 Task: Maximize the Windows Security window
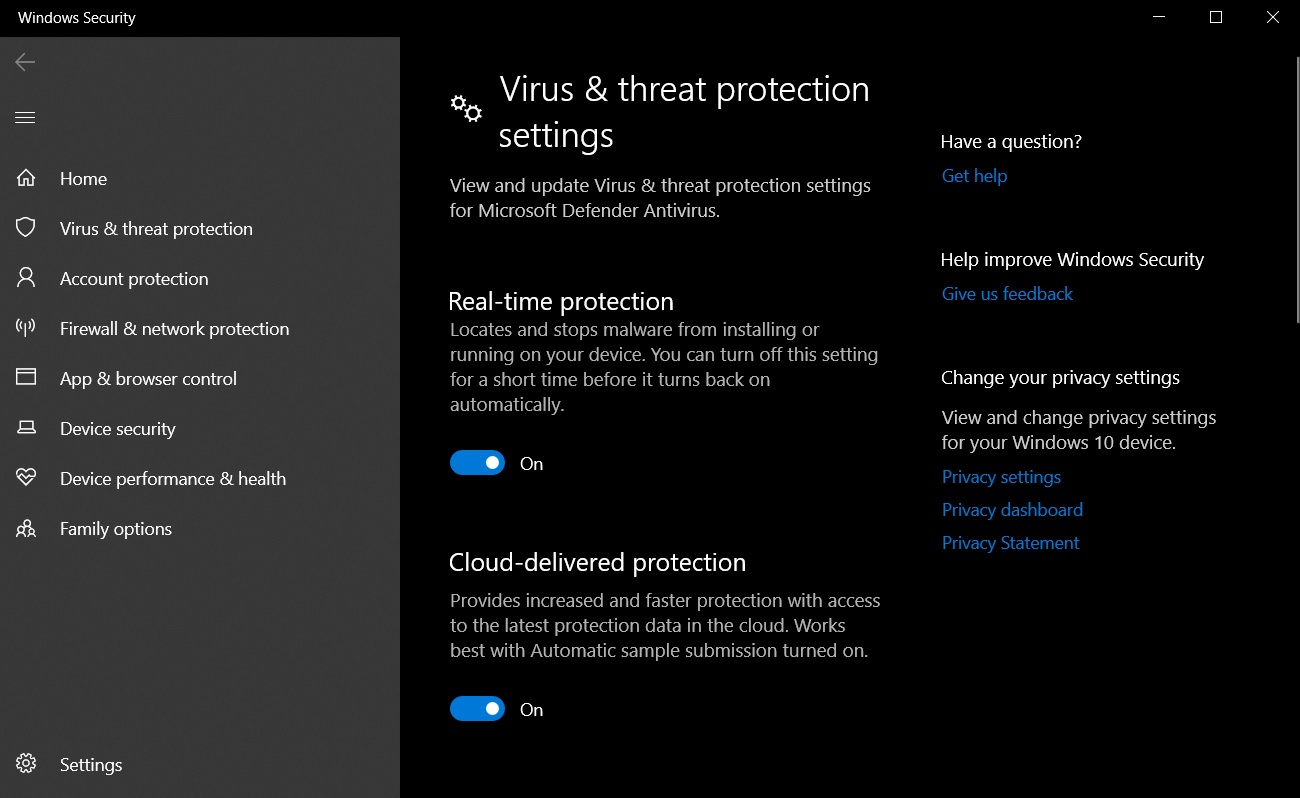[x=1216, y=17]
